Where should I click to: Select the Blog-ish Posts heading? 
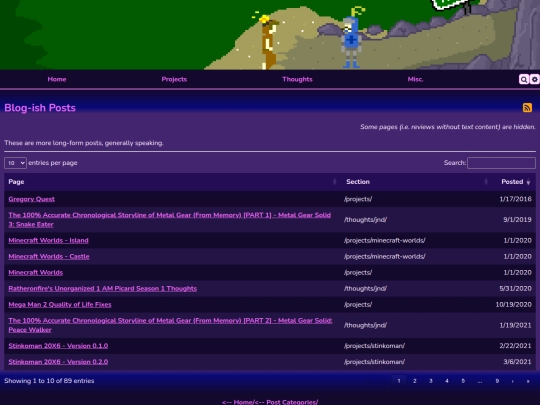coord(40,108)
